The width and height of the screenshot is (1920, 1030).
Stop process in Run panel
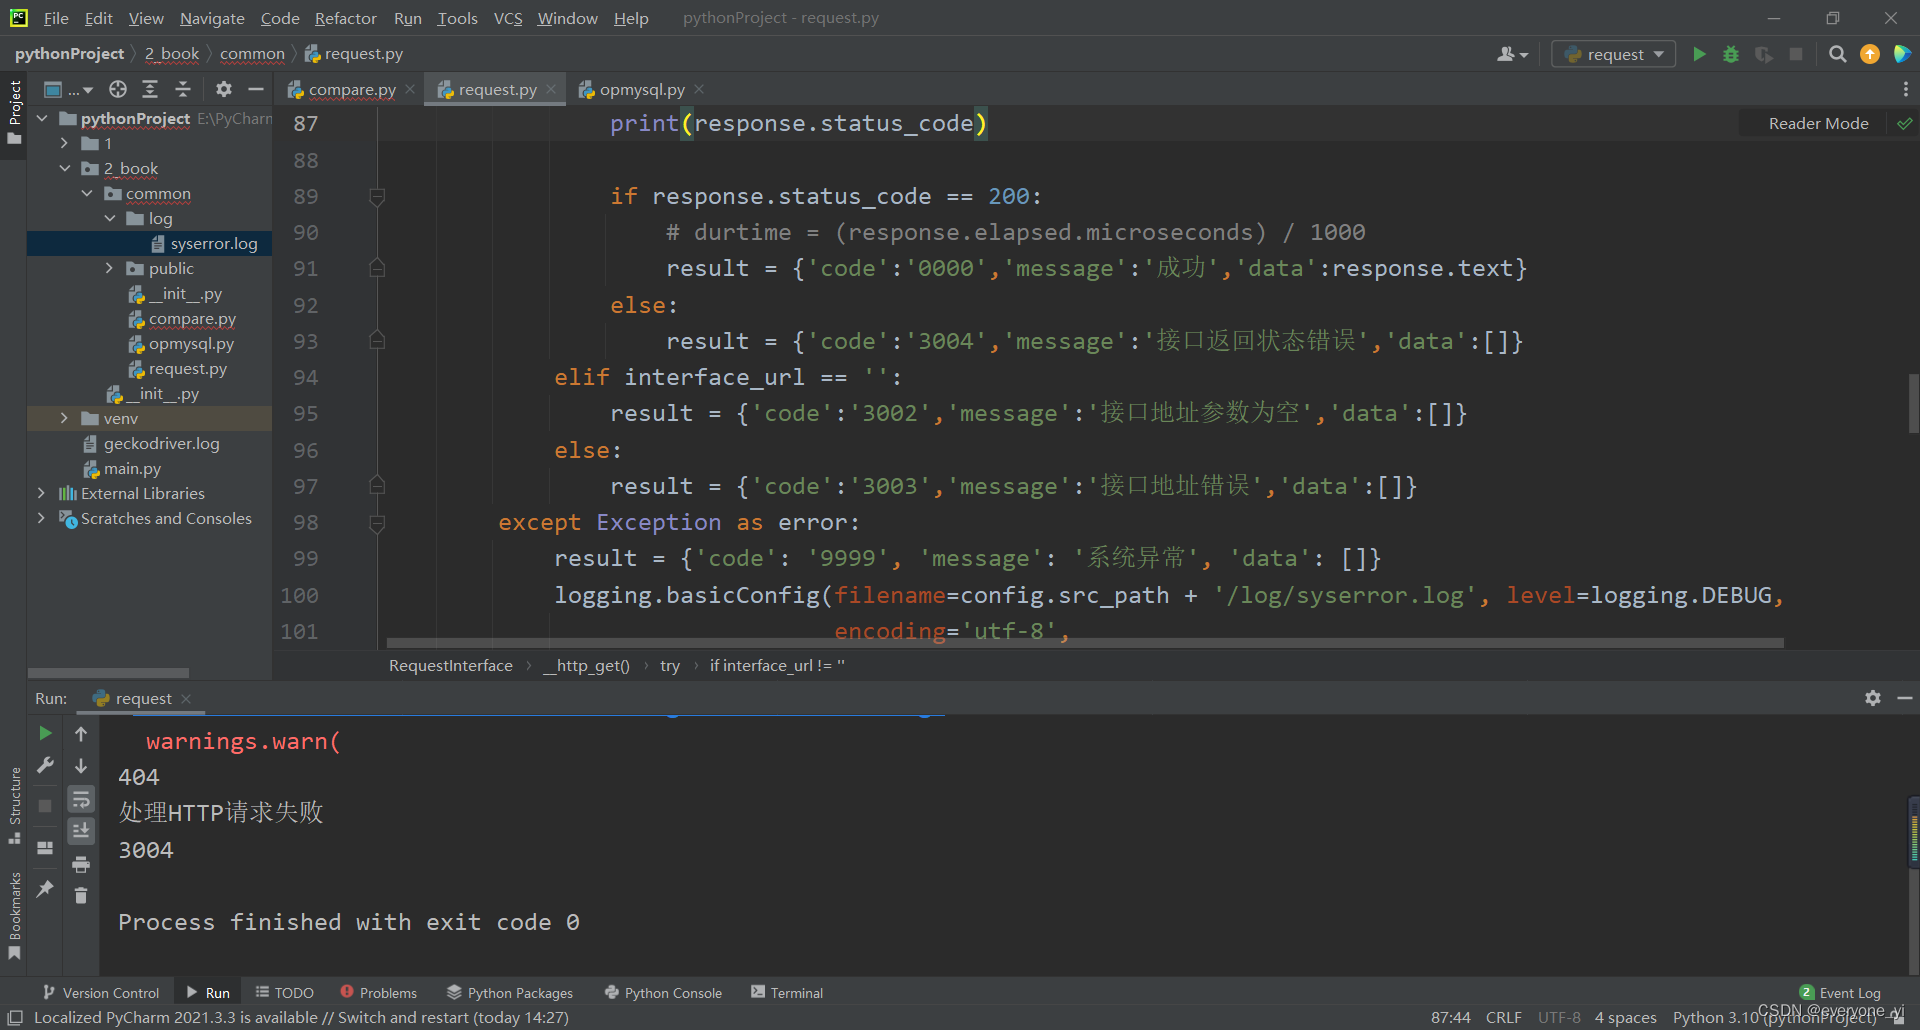pos(45,805)
